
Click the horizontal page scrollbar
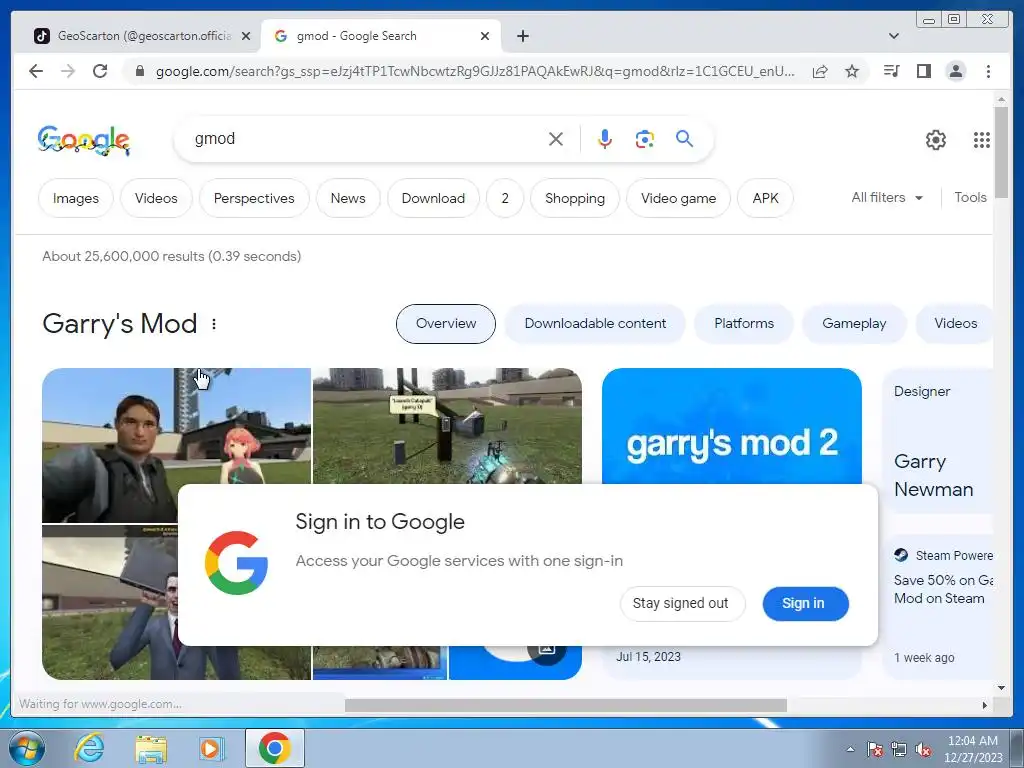[566, 705]
